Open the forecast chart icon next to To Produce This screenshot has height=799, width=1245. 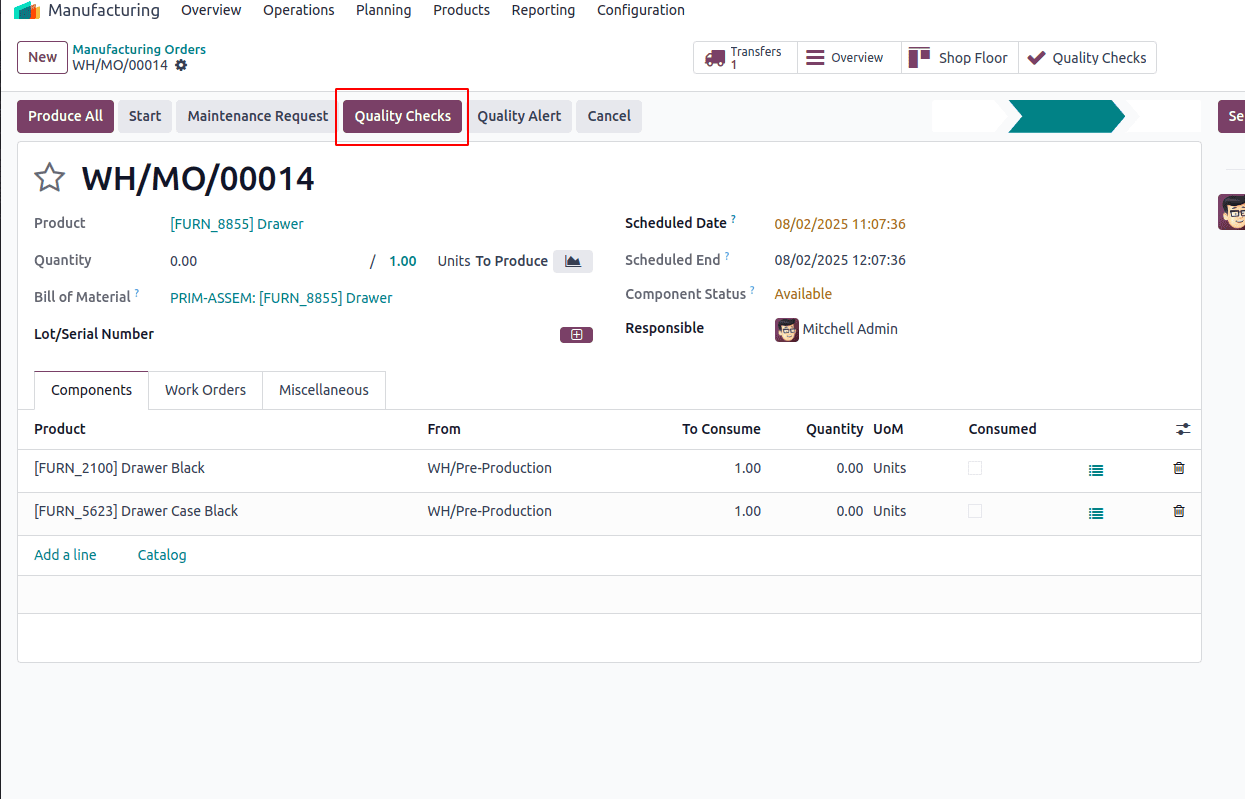pos(572,260)
